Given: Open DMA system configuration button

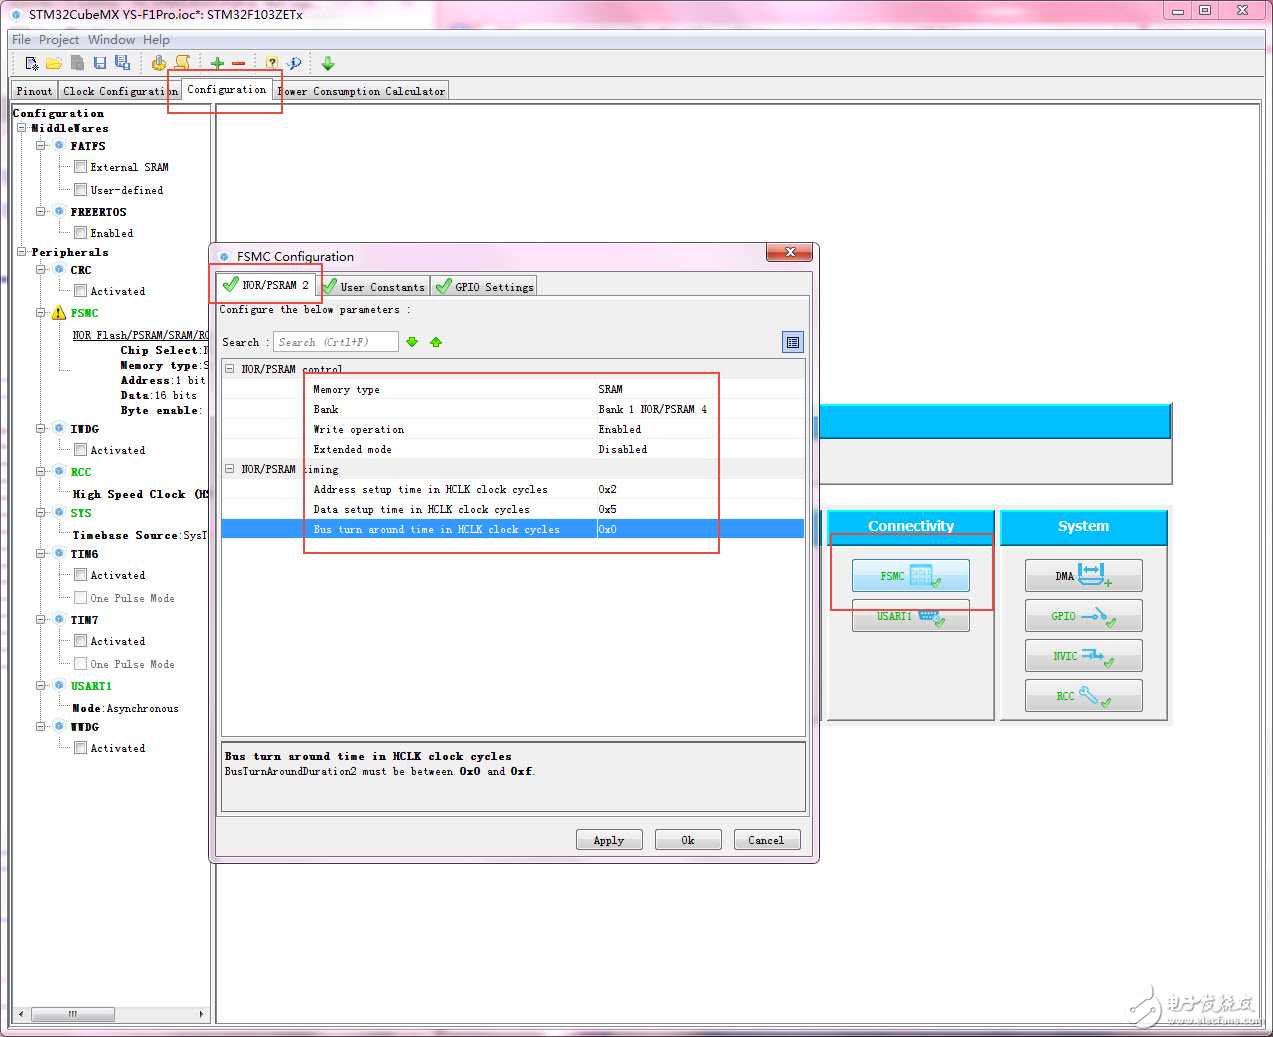Looking at the screenshot, I should coord(1083,576).
